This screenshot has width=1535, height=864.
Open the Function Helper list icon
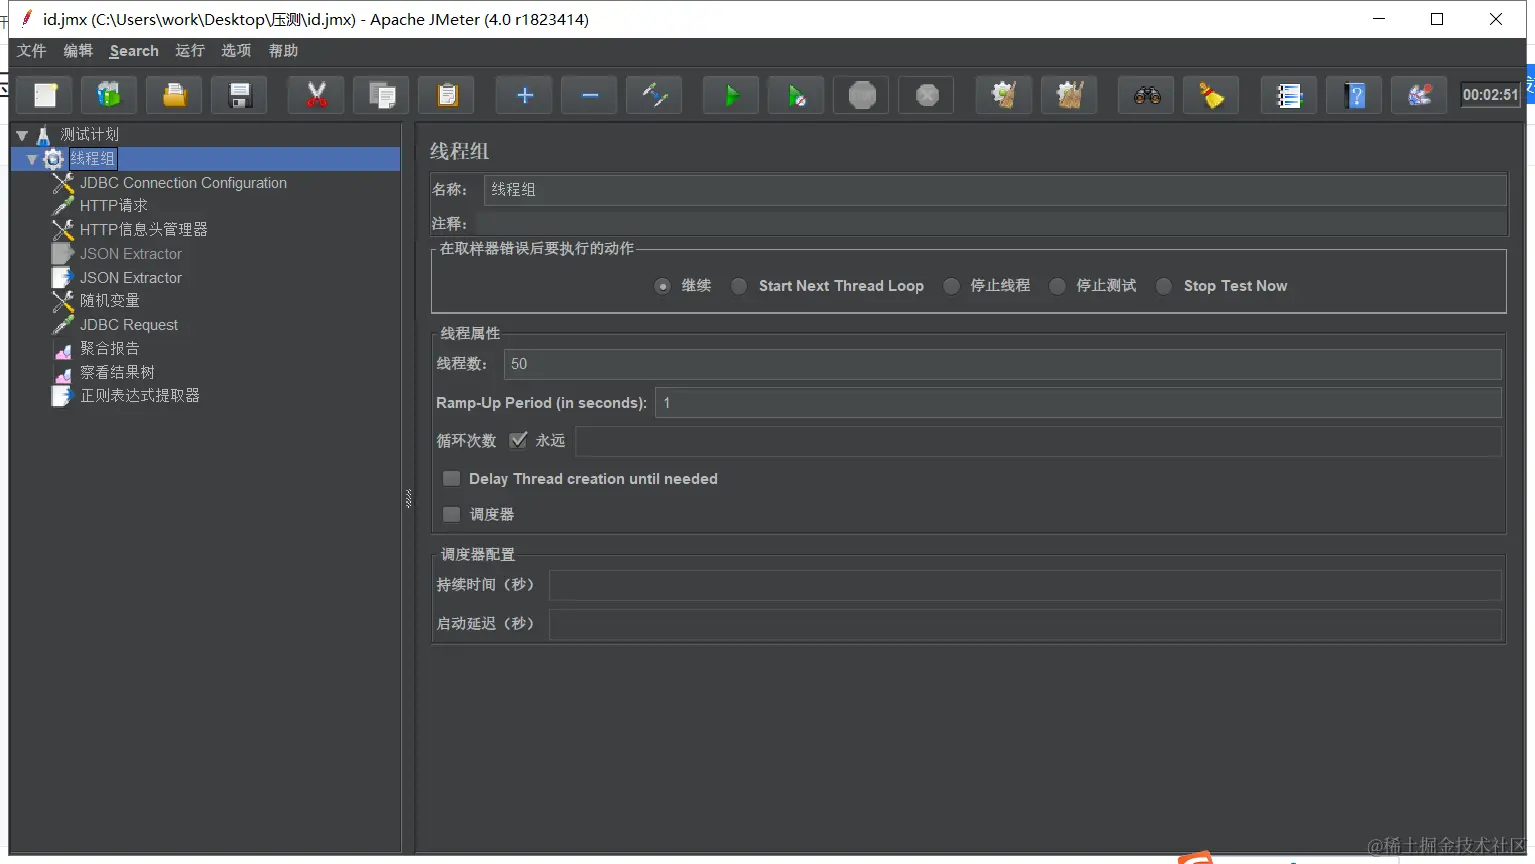tap(1288, 95)
